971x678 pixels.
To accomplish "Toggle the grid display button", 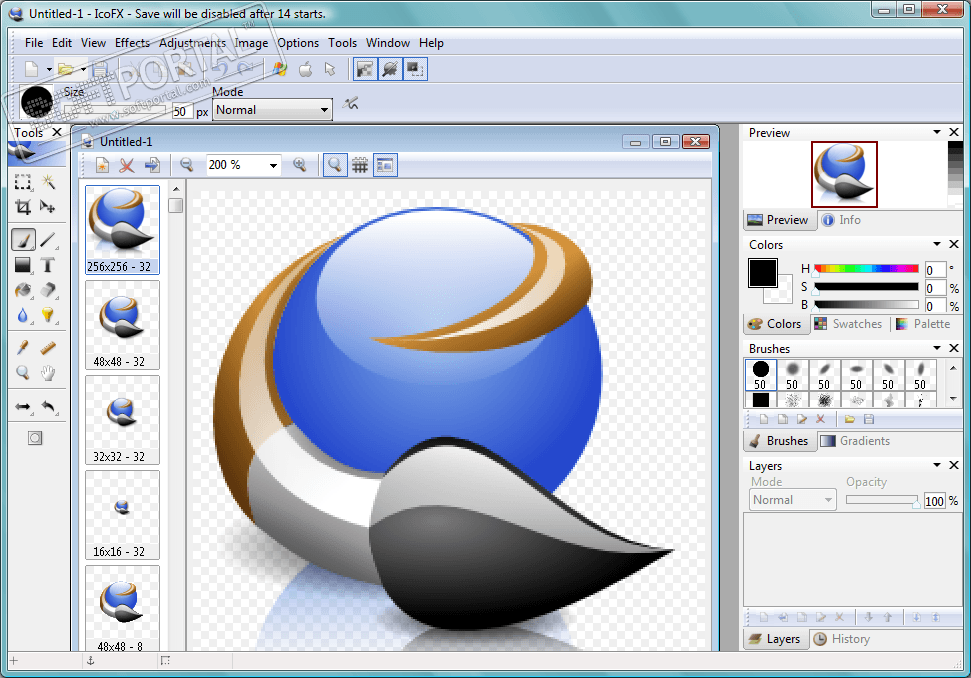I will [x=360, y=165].
